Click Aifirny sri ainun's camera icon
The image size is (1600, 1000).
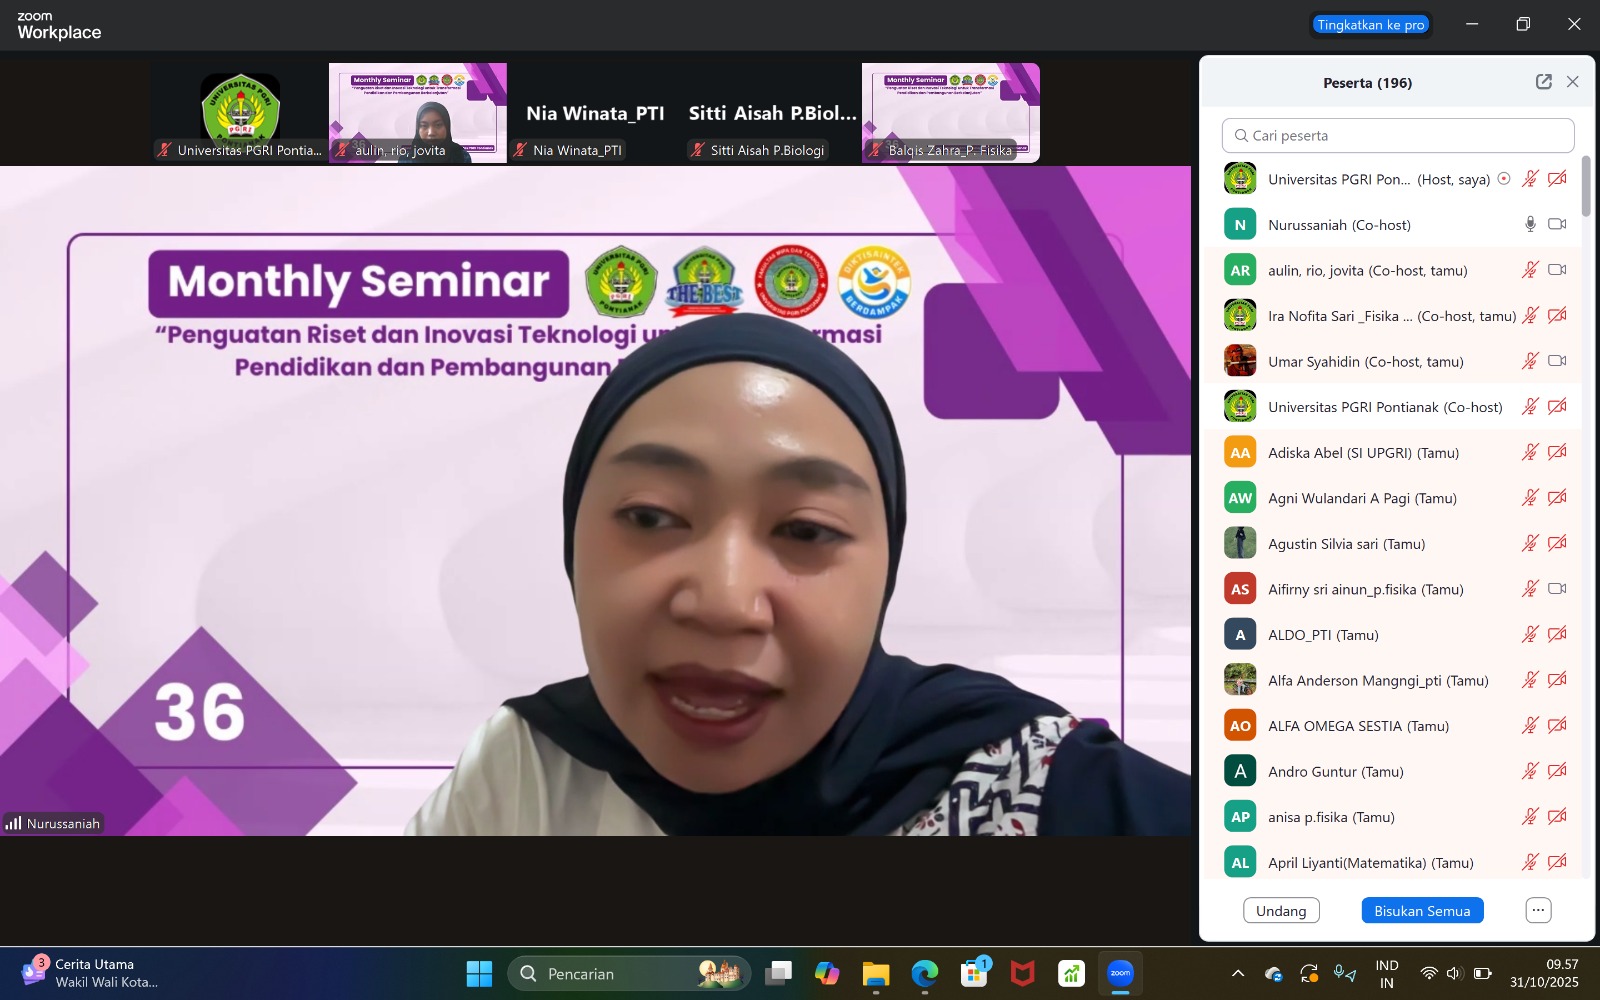pos(1556,589)
